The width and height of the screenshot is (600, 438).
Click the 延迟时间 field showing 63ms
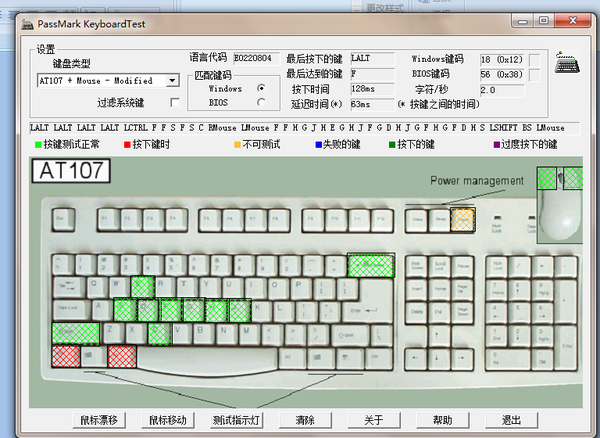click(x=372, y=104)
